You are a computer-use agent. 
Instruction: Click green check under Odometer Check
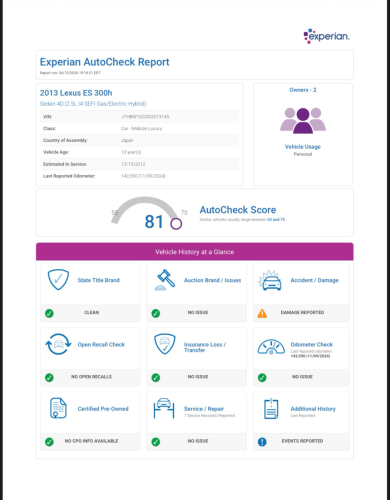tap(262, 378)
